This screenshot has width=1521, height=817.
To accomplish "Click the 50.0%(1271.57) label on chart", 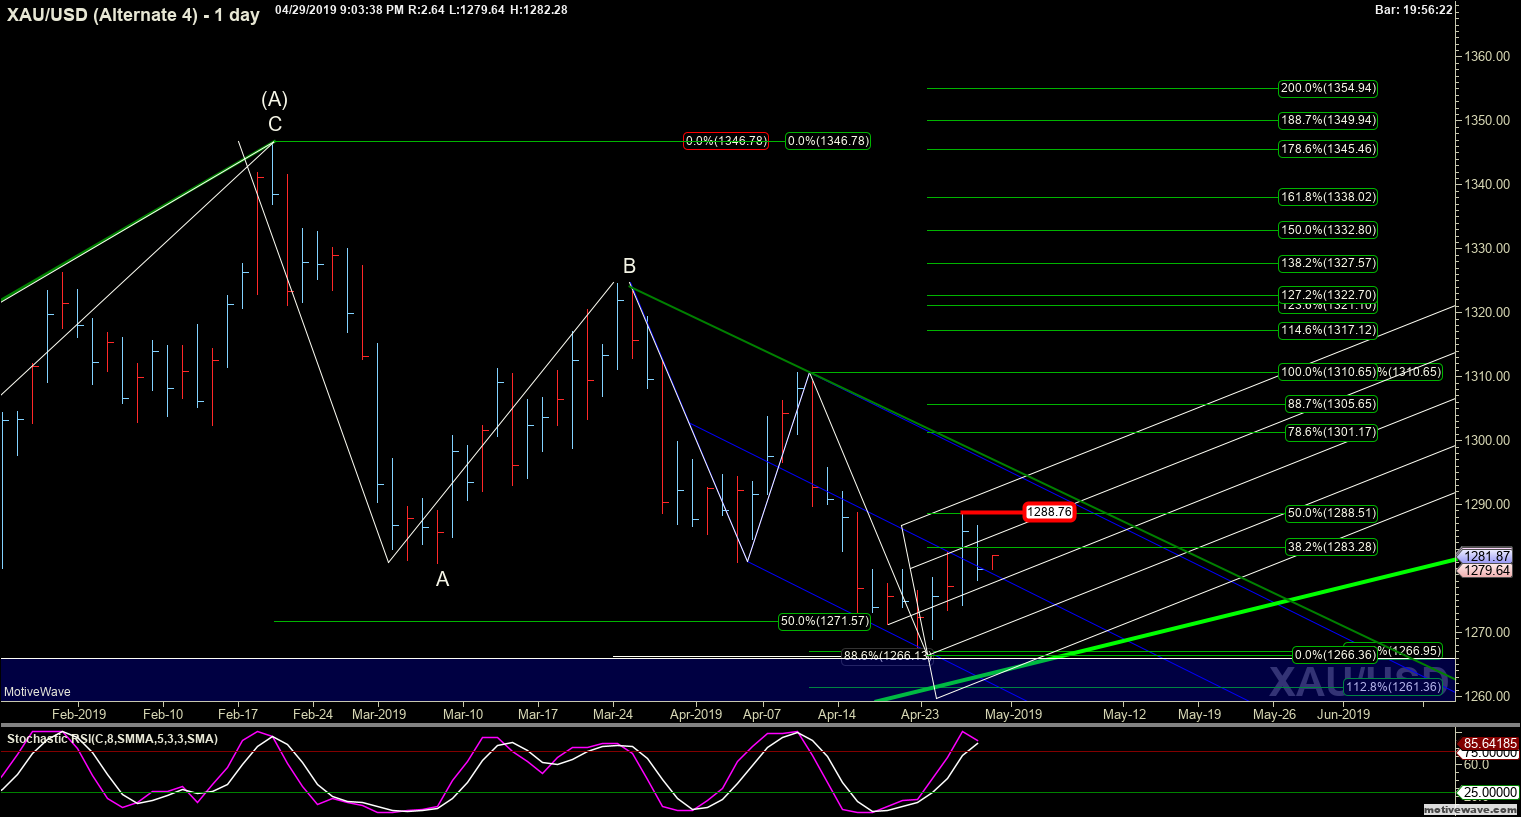I will 825,621.
